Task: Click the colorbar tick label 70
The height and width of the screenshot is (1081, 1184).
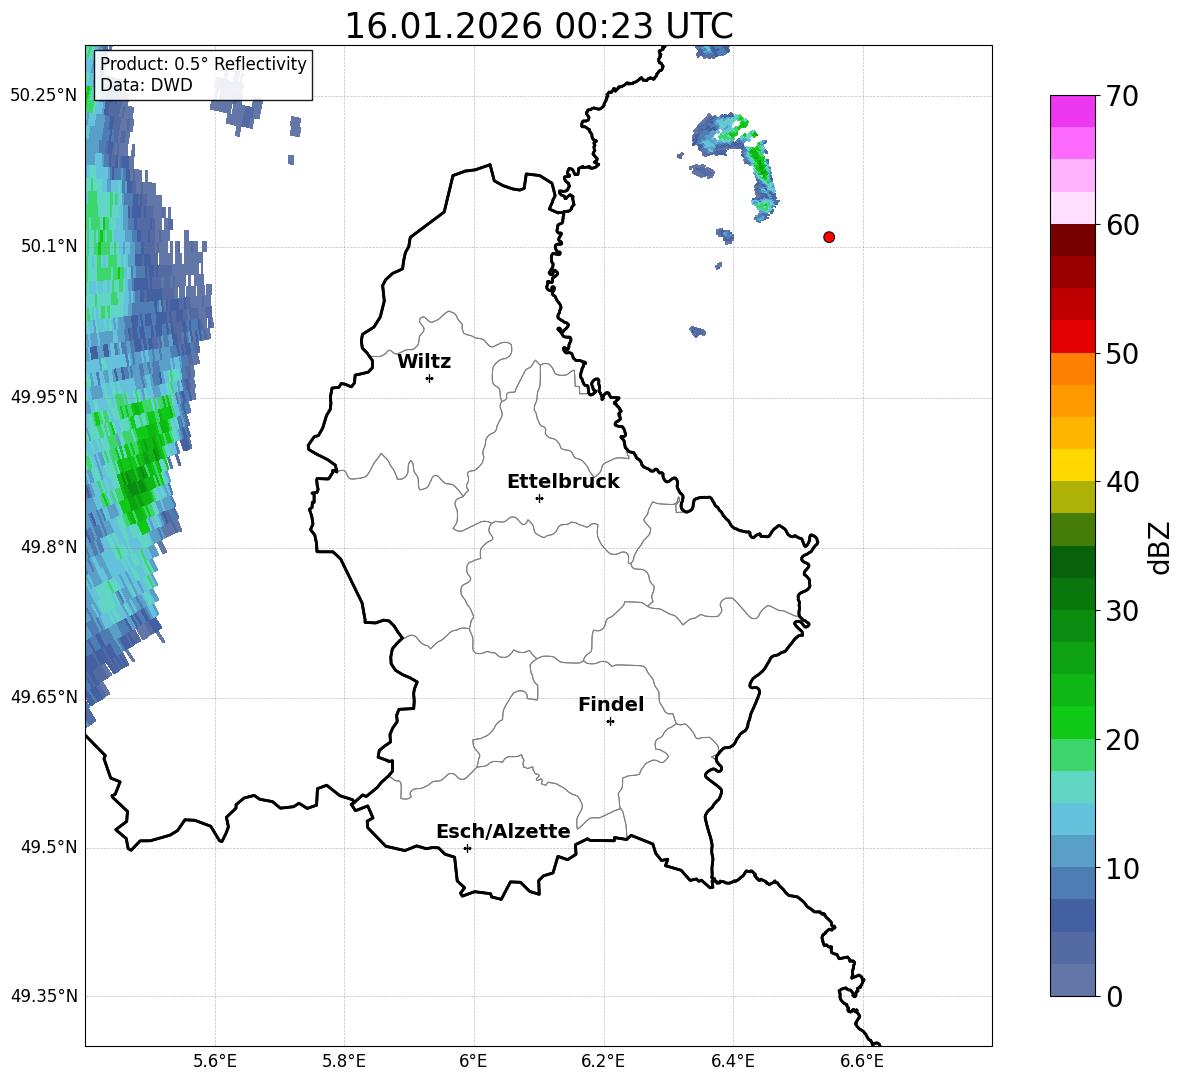Action: [1122, 97]
